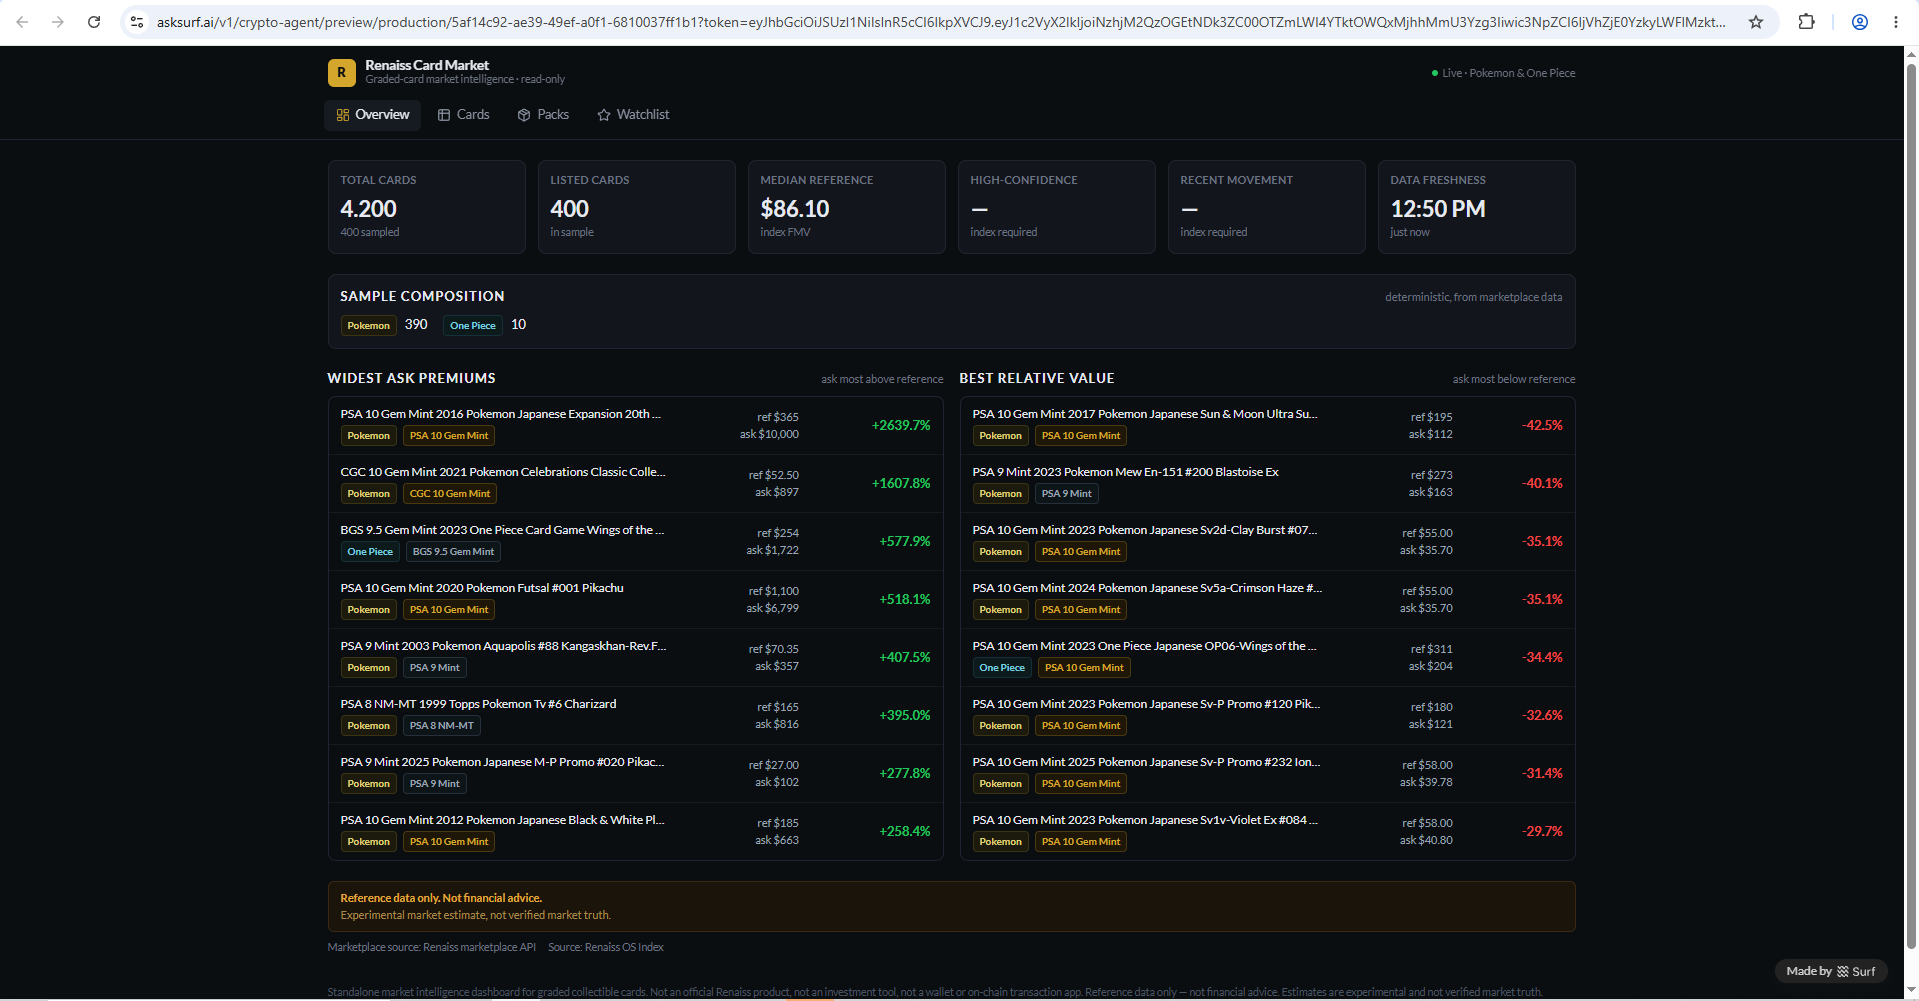
Task: View site information icon in address bar
Action: pyautogui.click(x=137, y=22)
